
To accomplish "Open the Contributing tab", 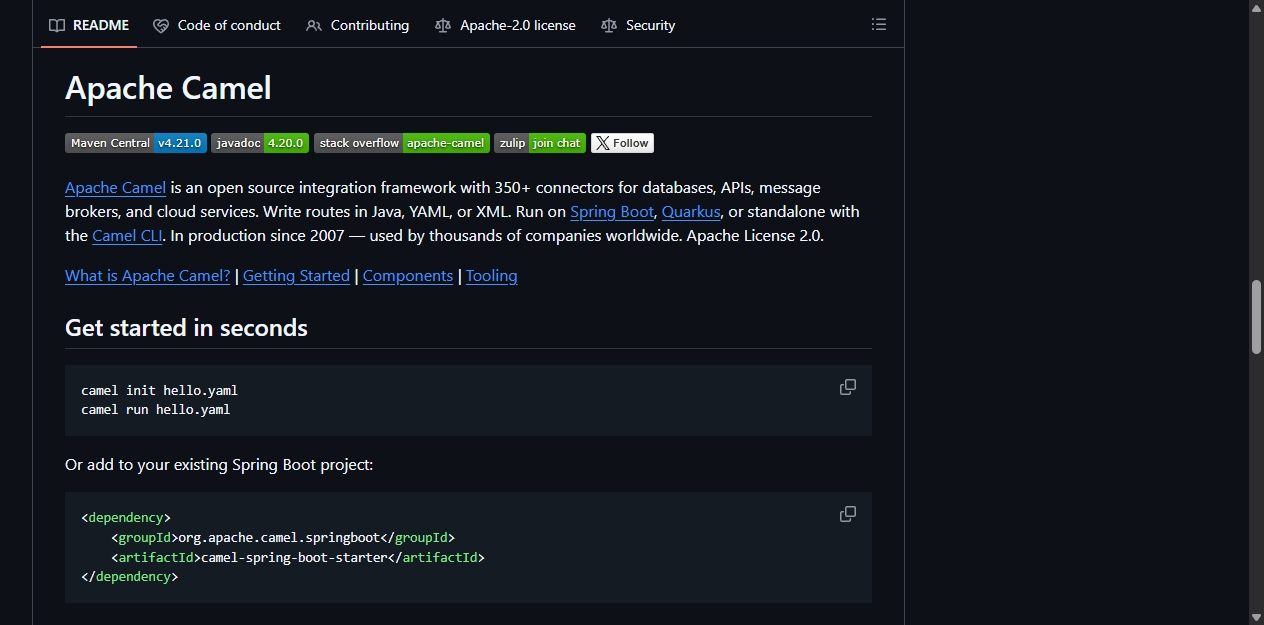I will click(x=358, y=25).
